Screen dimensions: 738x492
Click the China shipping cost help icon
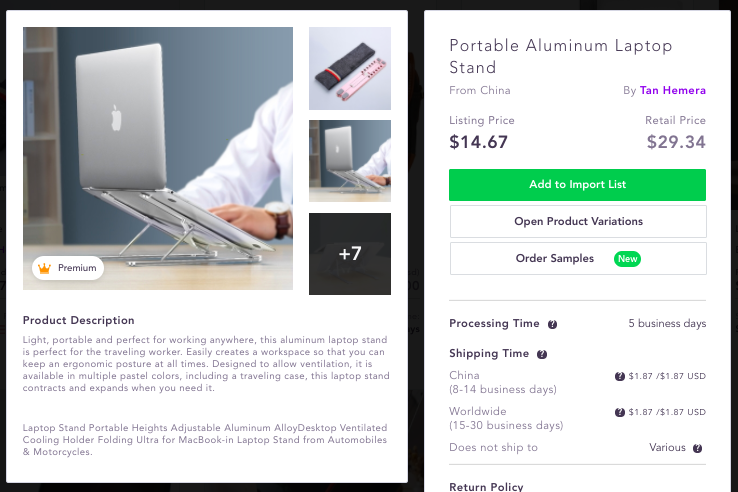620,376
